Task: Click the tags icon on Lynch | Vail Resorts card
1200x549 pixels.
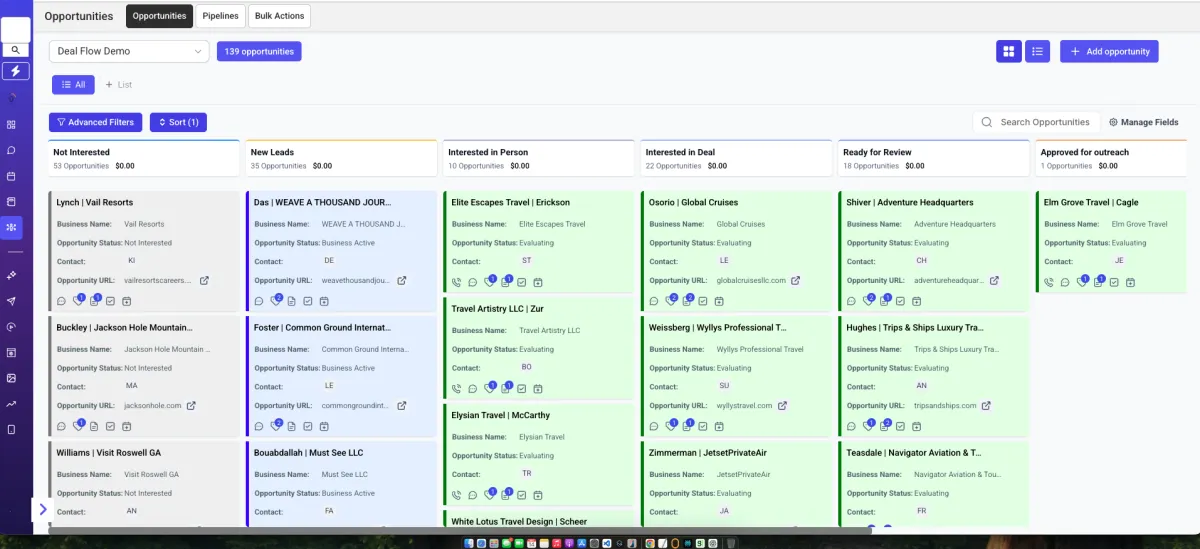Action: pos(78,301)
